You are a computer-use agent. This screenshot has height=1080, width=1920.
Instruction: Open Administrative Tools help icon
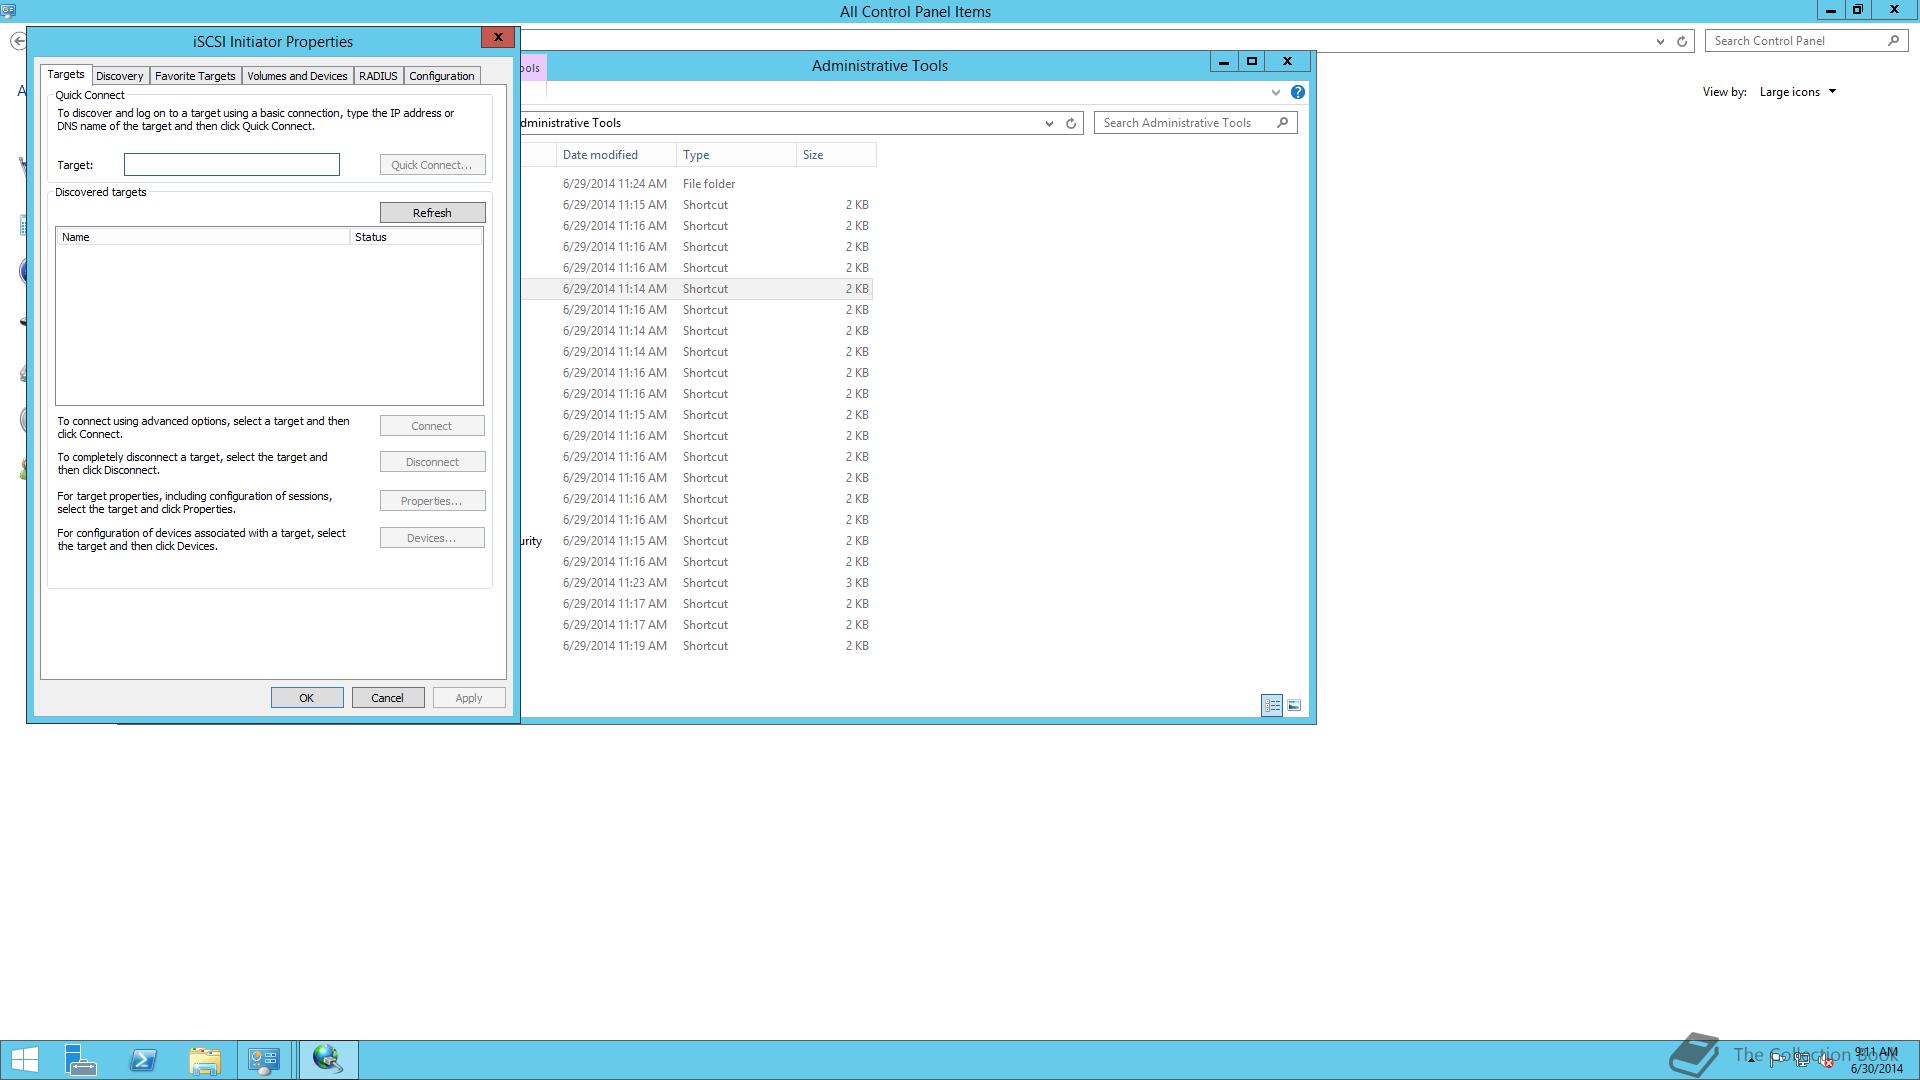[x=1297, y=92]
